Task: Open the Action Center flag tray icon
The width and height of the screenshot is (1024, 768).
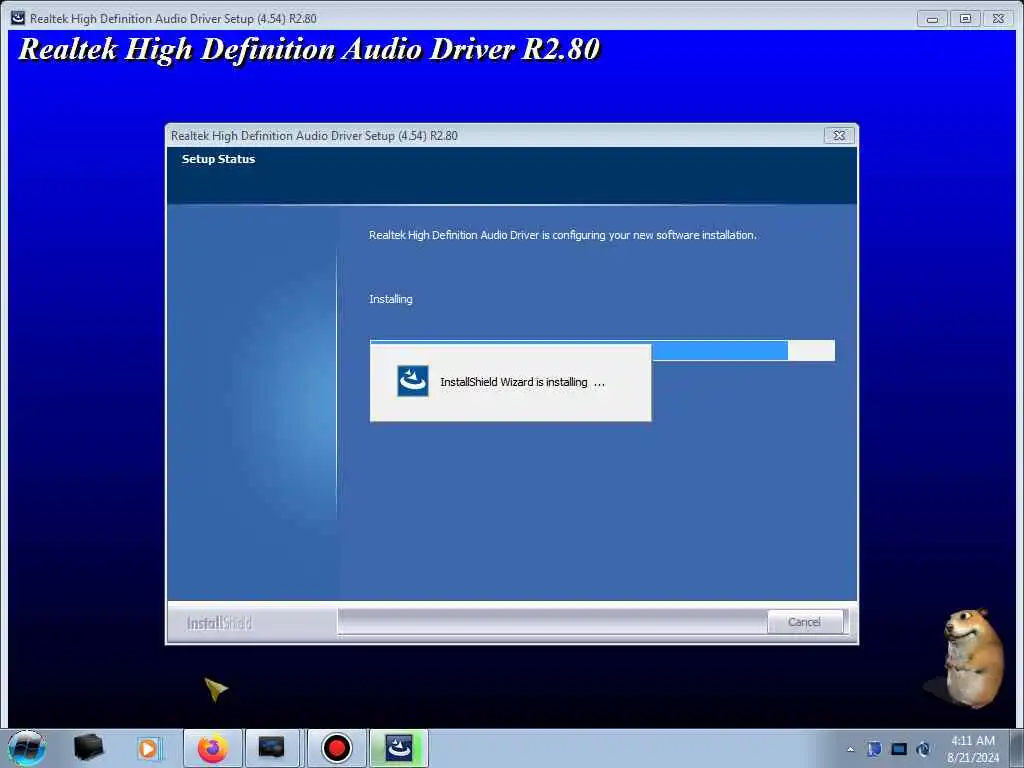Action: [874, 749]
